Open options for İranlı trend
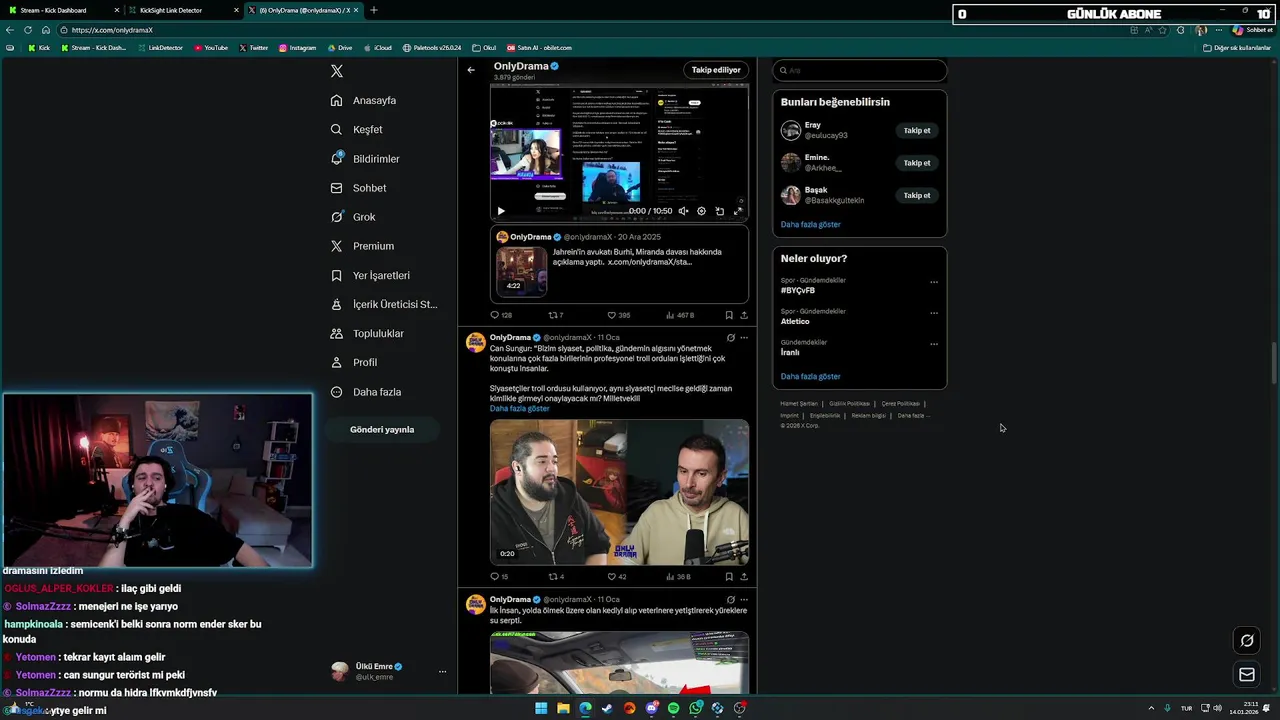This screenshot has height=720, width=1280. tap(934, 344)
